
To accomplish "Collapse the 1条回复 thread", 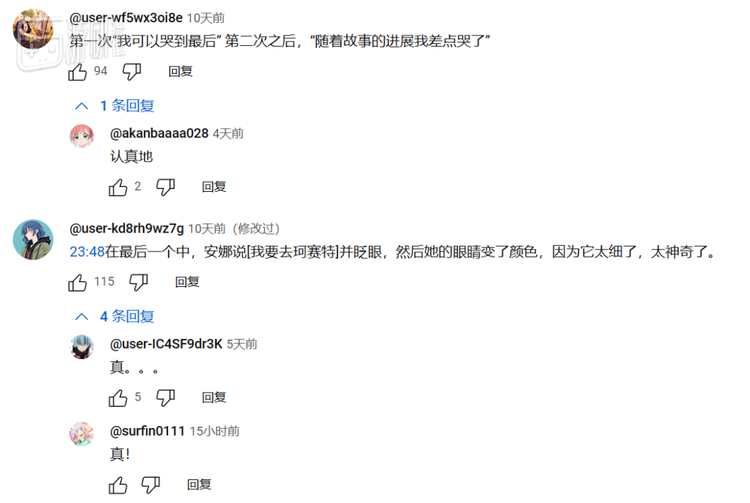I will pos(115,106).
